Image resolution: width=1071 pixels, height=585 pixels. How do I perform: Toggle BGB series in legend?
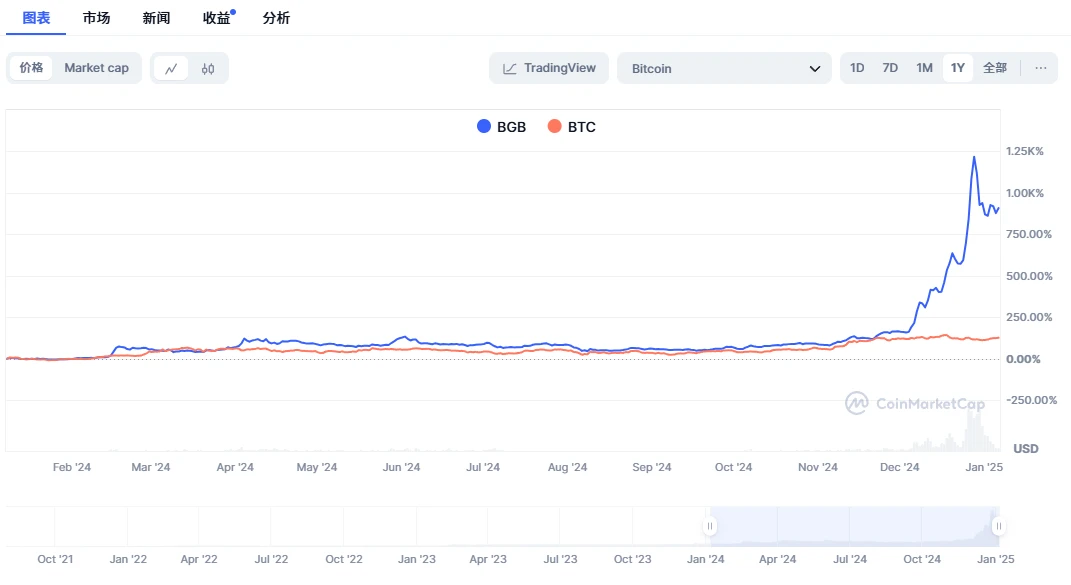coord(501,127)
